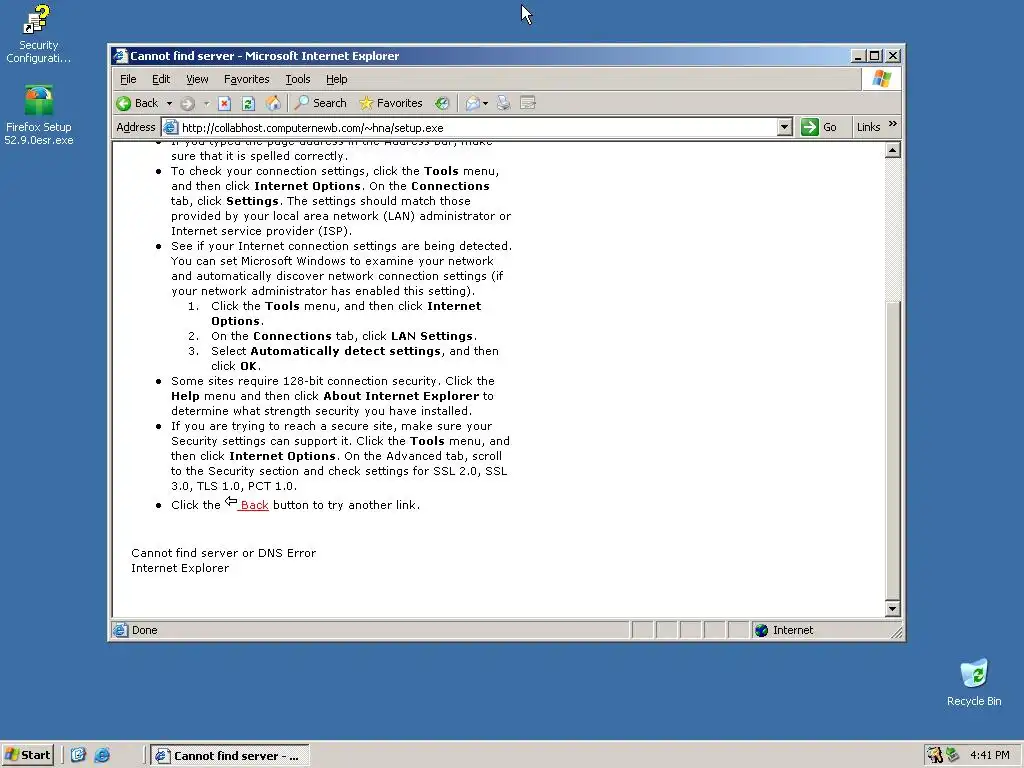Image resolution: width=1024 pixels, height=768 pixels.
Task: Click the vertical scrollbar thumb
Action: tap(893, 450)
